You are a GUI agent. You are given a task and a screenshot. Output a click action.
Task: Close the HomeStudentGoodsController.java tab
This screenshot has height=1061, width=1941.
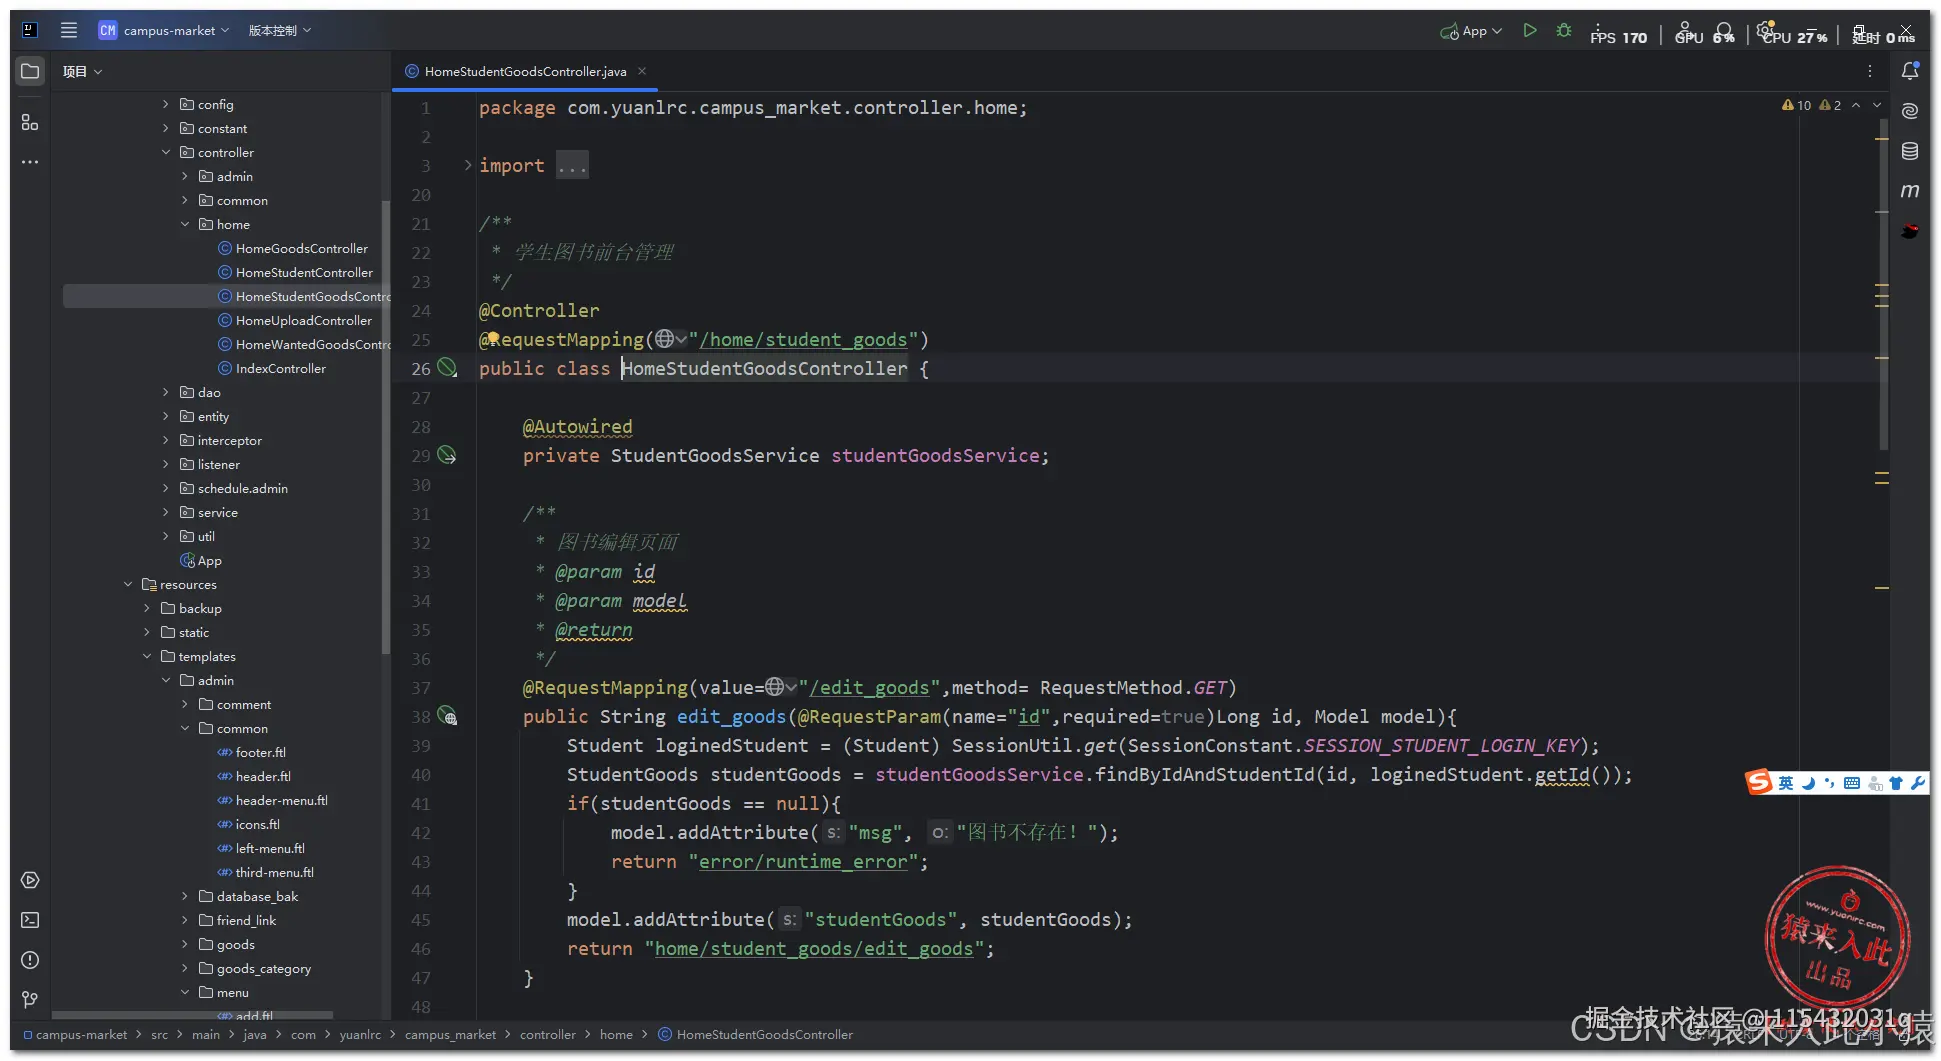point(642,71)
